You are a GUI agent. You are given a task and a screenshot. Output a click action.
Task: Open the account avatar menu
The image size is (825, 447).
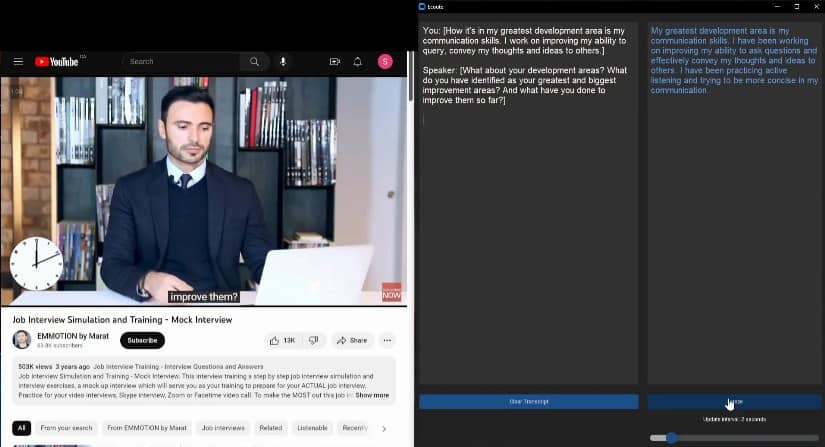click(x=385, y=62)
